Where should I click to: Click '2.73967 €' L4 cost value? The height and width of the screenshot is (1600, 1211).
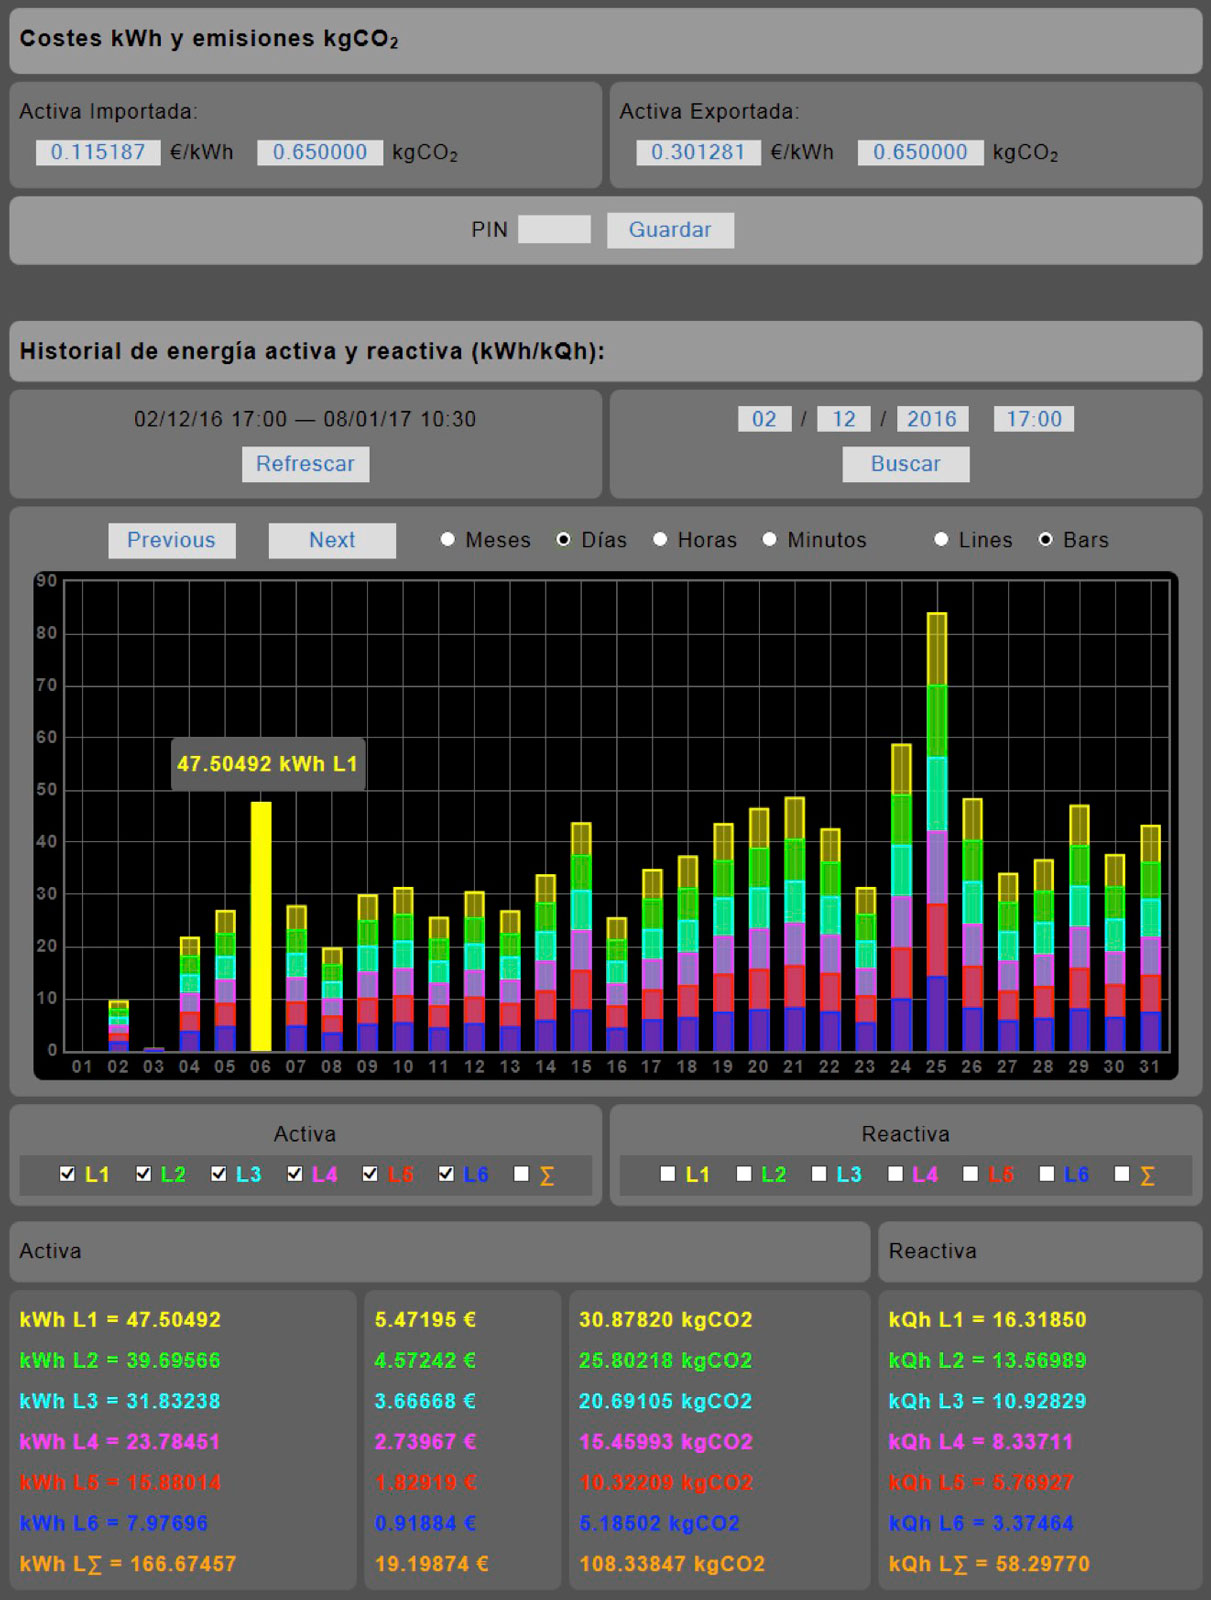[425, 1442]
